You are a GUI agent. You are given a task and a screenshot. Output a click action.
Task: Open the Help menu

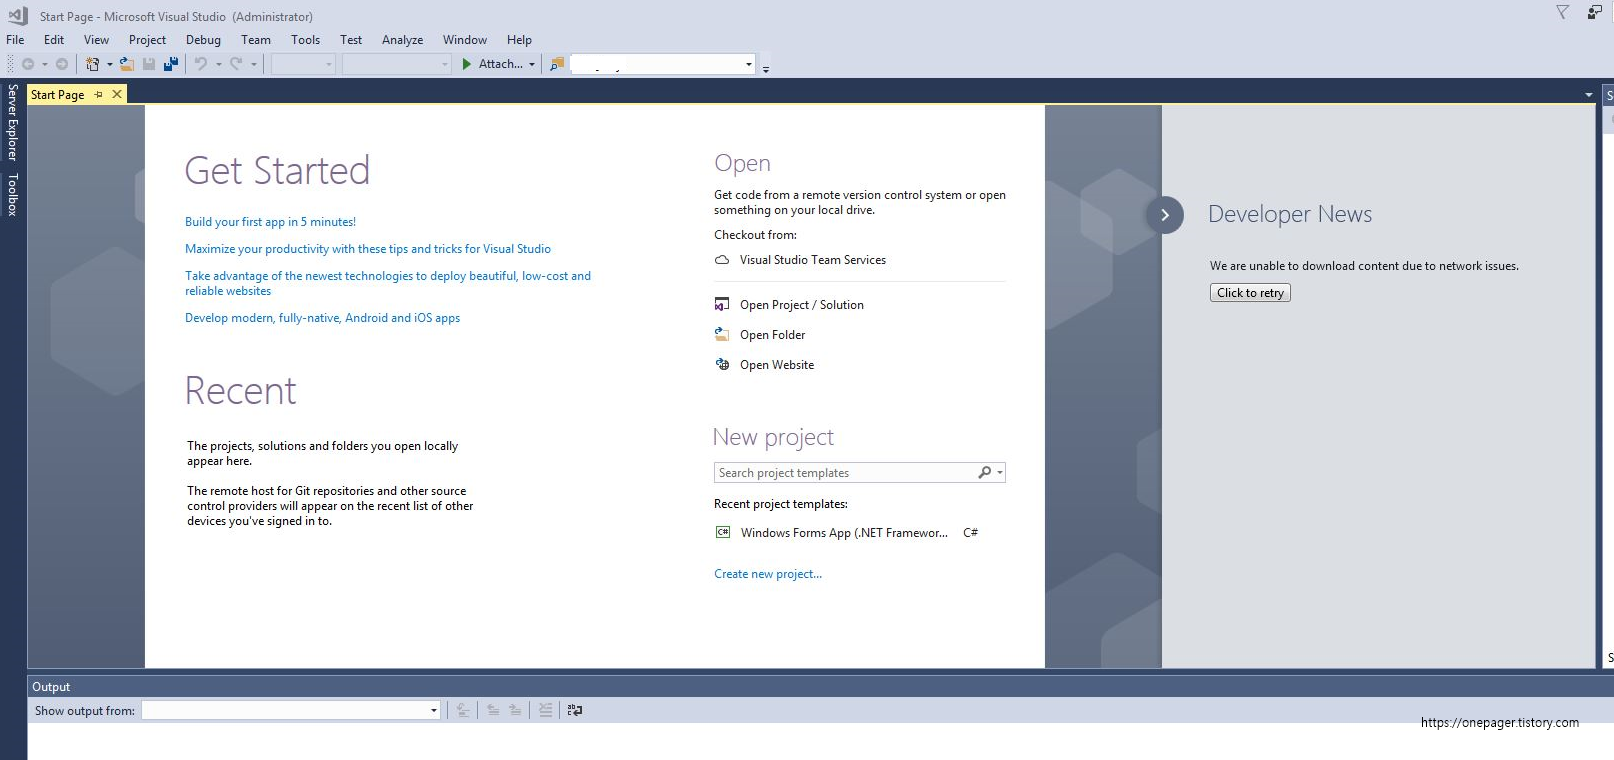519,40
